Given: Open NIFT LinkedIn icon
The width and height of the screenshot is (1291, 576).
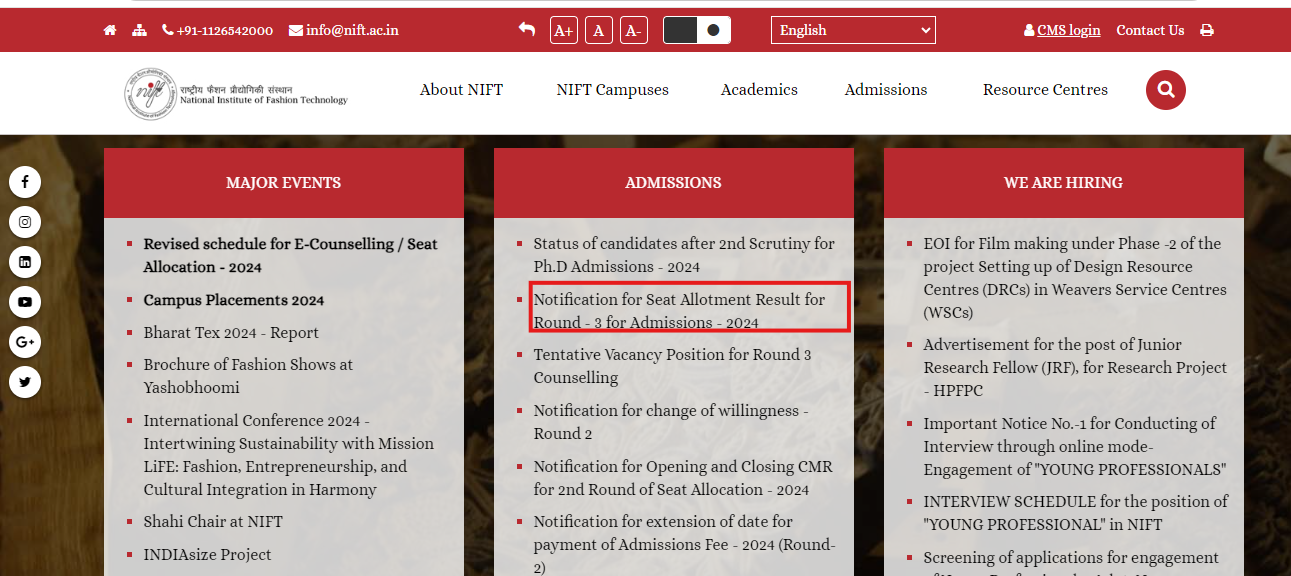Looking at the screenshot, I should 25,262.
